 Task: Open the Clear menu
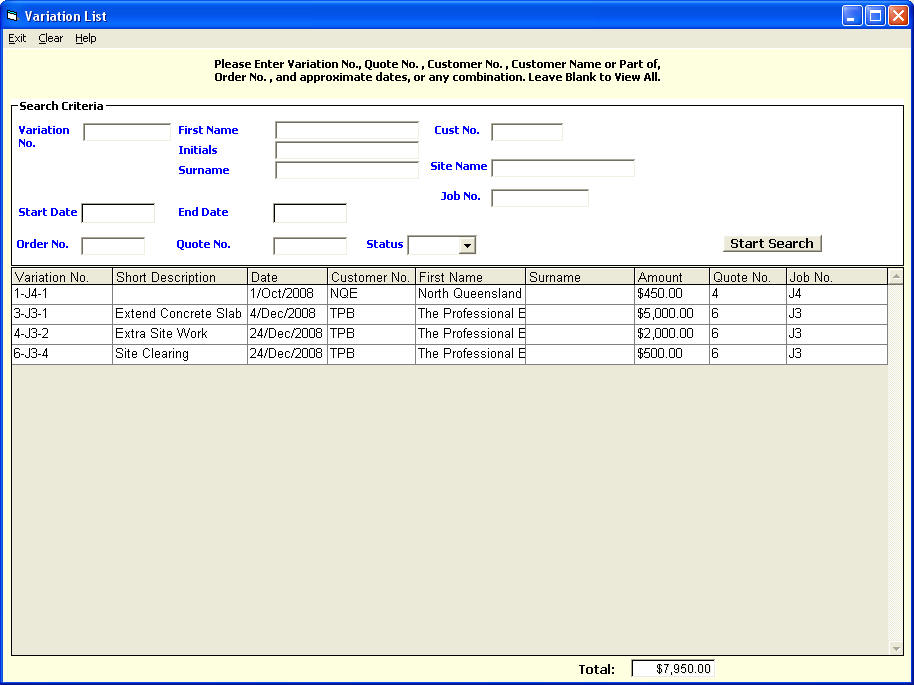[x=51, y=38]
